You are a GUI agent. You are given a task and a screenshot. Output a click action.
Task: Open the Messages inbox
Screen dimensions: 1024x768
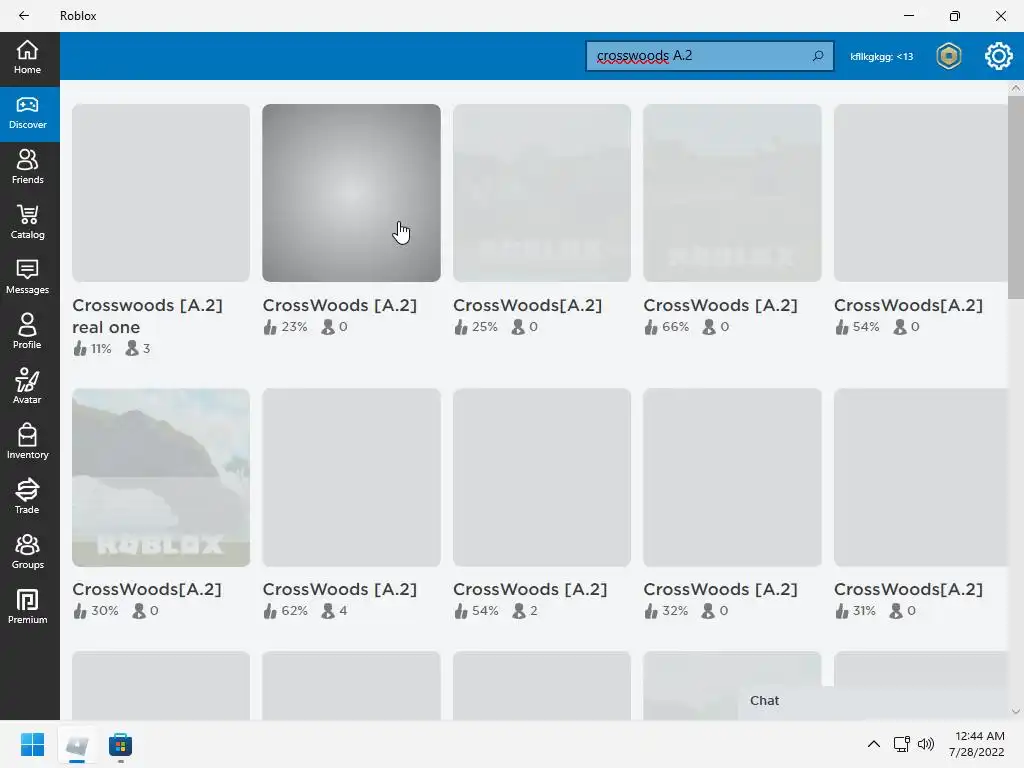(29, 278)
